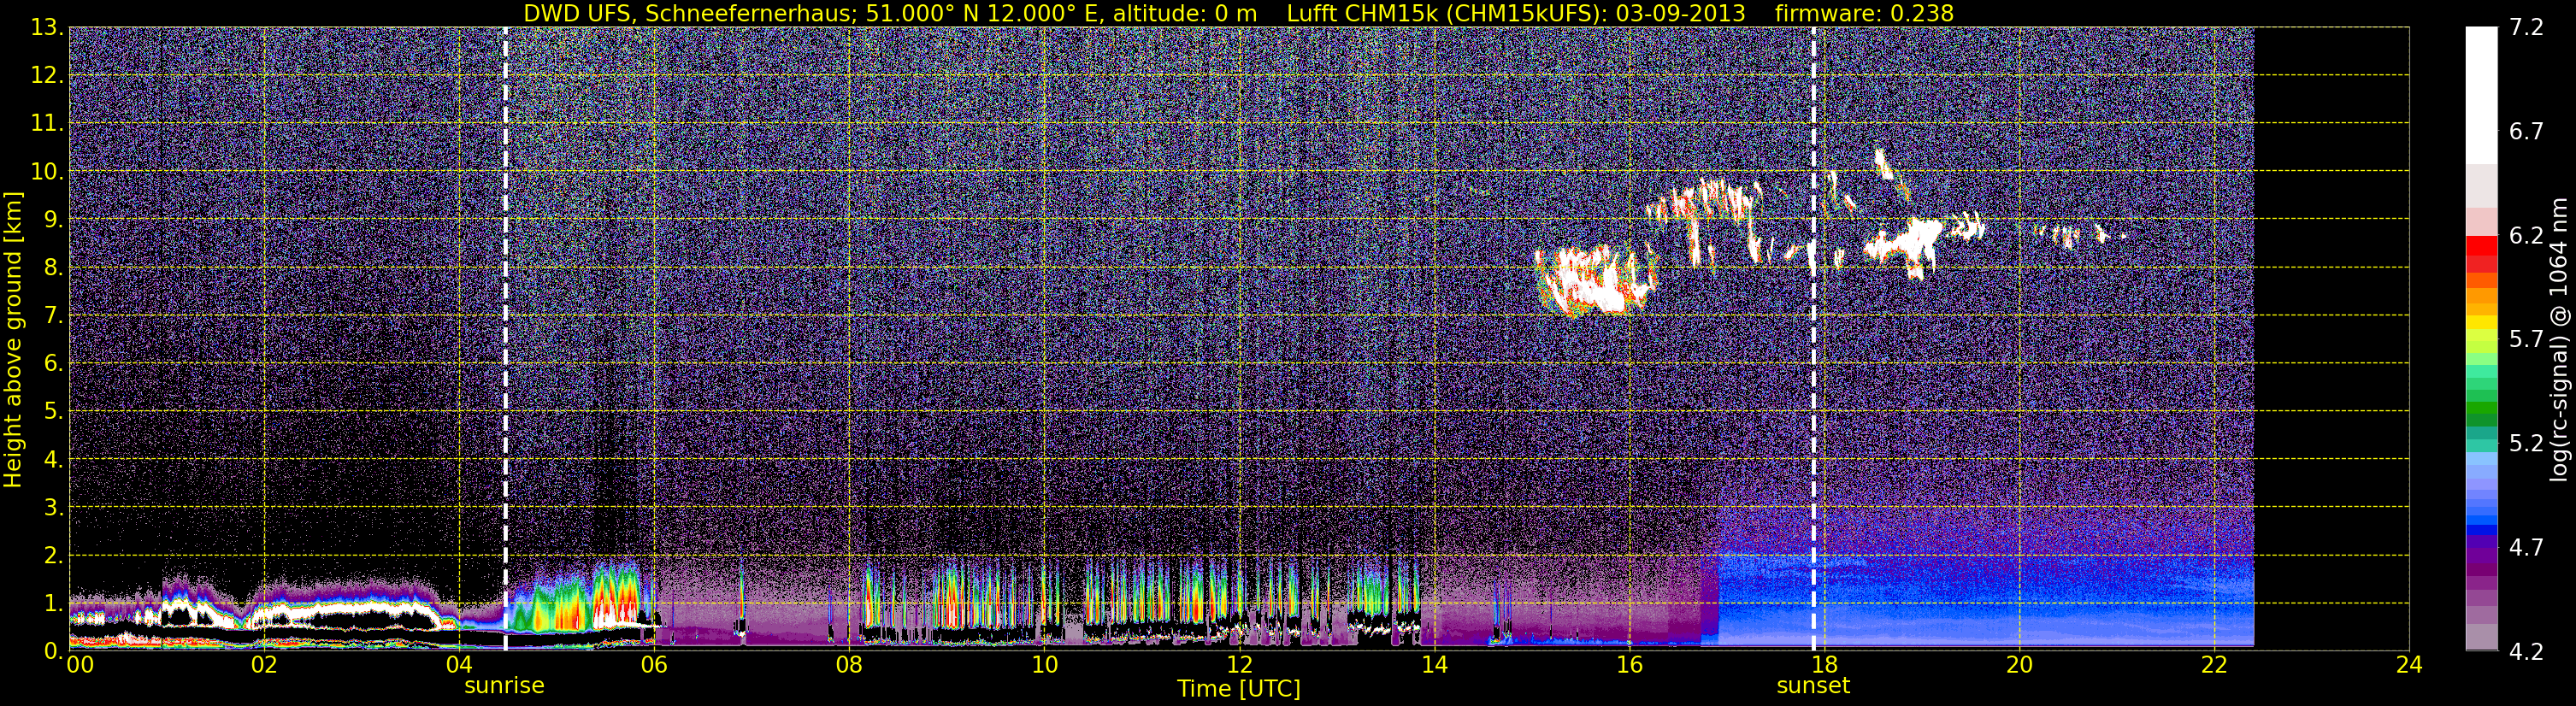
Task: Click the colorbar value '4.2'
Action: pos(2526,652)
